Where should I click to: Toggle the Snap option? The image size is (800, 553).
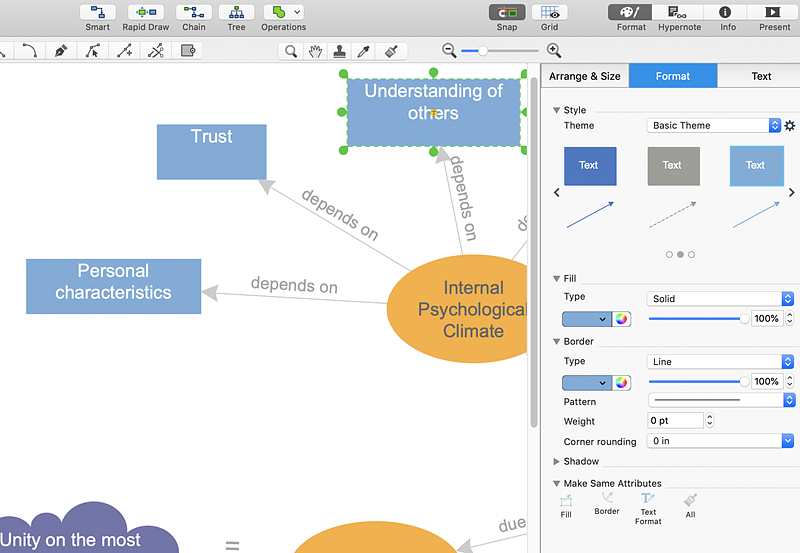pyautogui.click(x=507, y=13)
